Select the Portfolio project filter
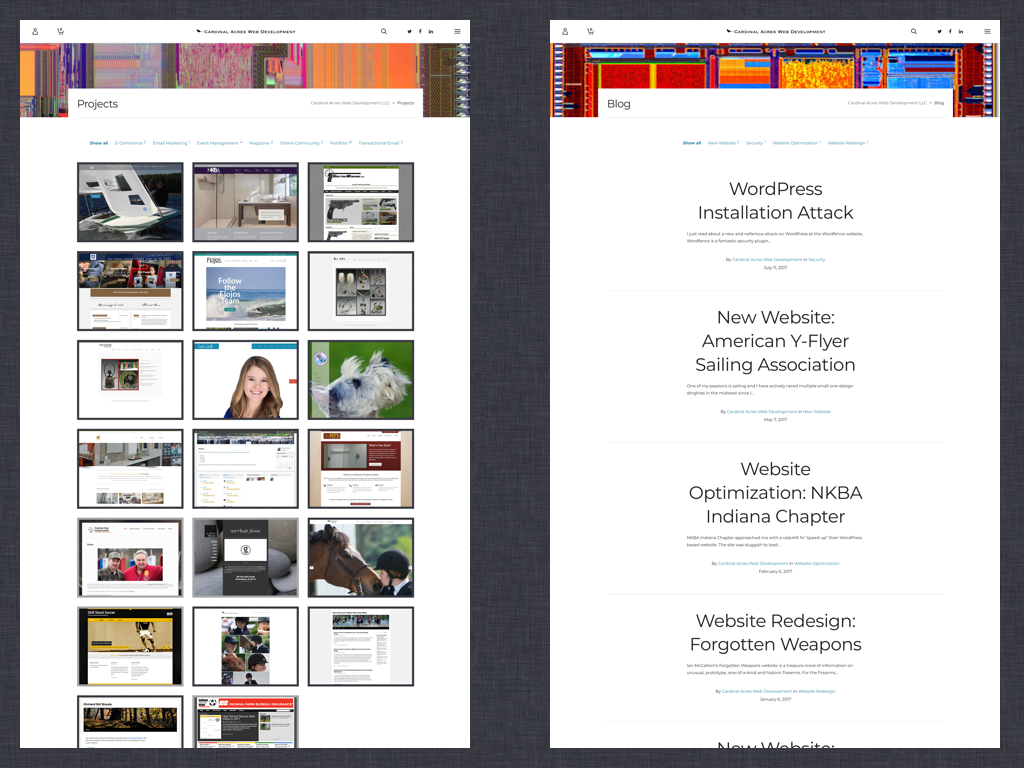This screenshot has height=768, width=1024. 340,143
